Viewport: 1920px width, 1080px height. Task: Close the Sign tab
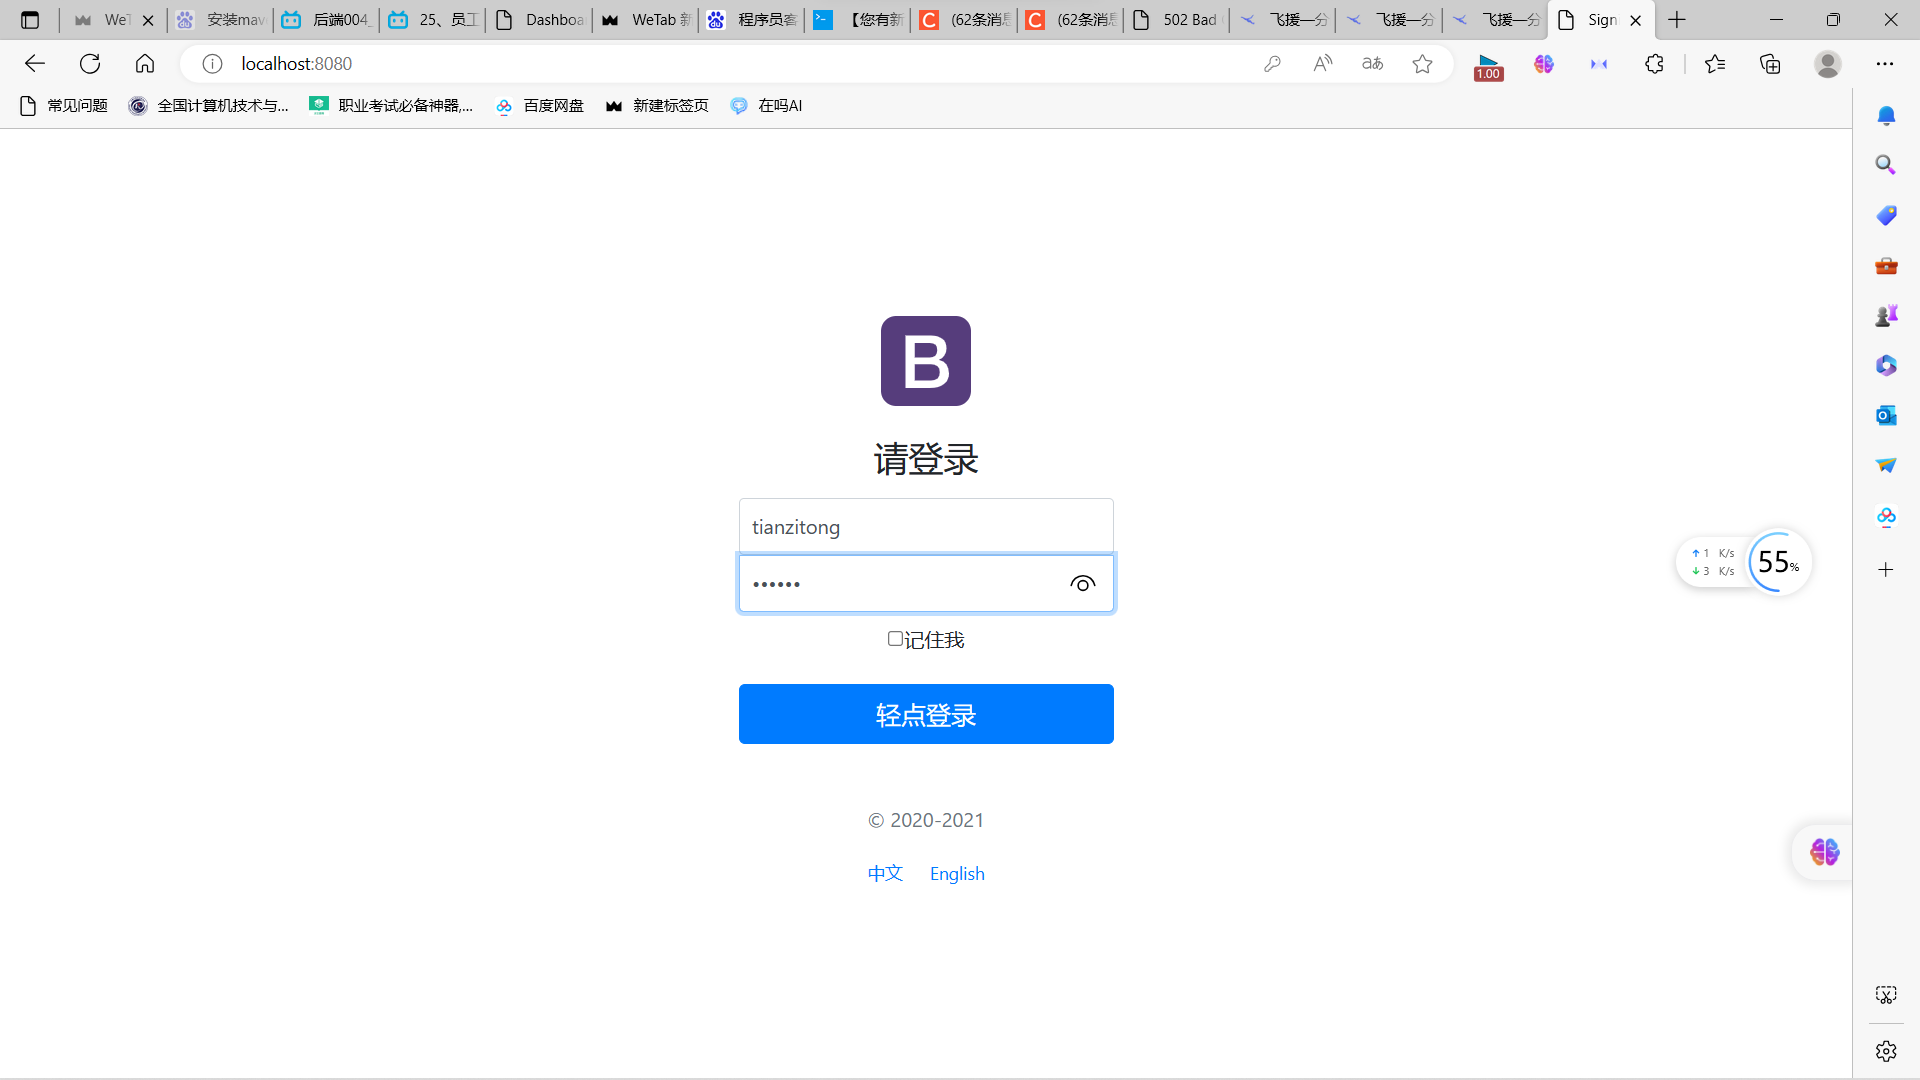1636,20
